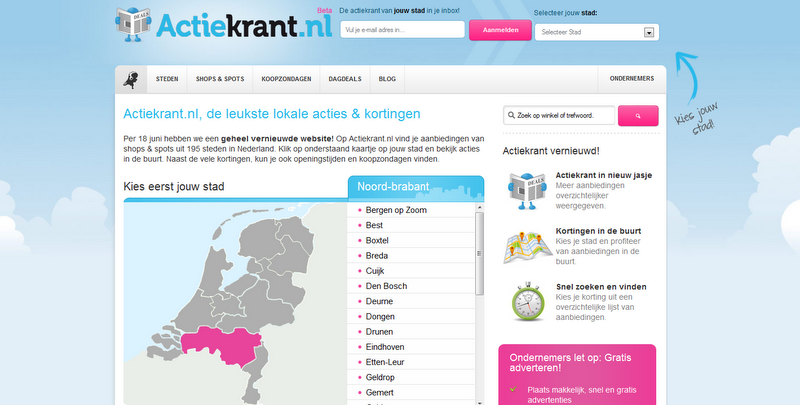Open the DAGDEALS menu item
The image size is (800, 405).
(x=345, y=79)
